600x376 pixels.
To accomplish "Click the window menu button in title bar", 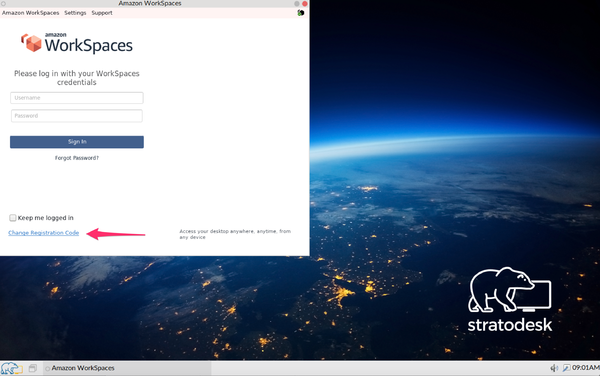I will tap(3, 3).
